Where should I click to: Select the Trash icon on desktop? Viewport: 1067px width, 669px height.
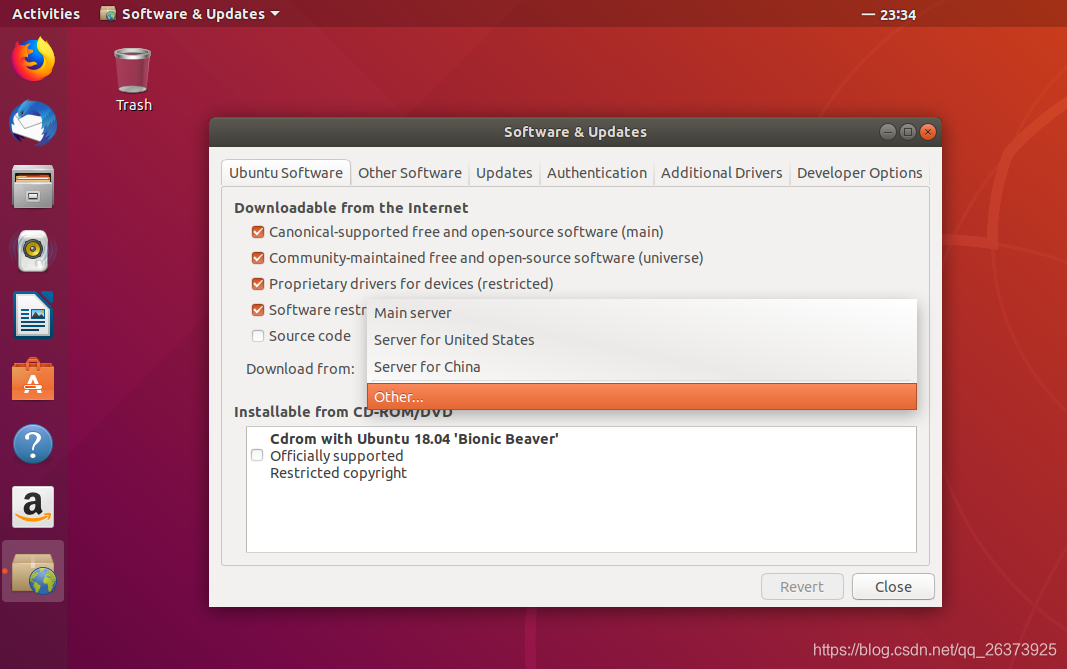pyautogui.click(x=133, y=80)
